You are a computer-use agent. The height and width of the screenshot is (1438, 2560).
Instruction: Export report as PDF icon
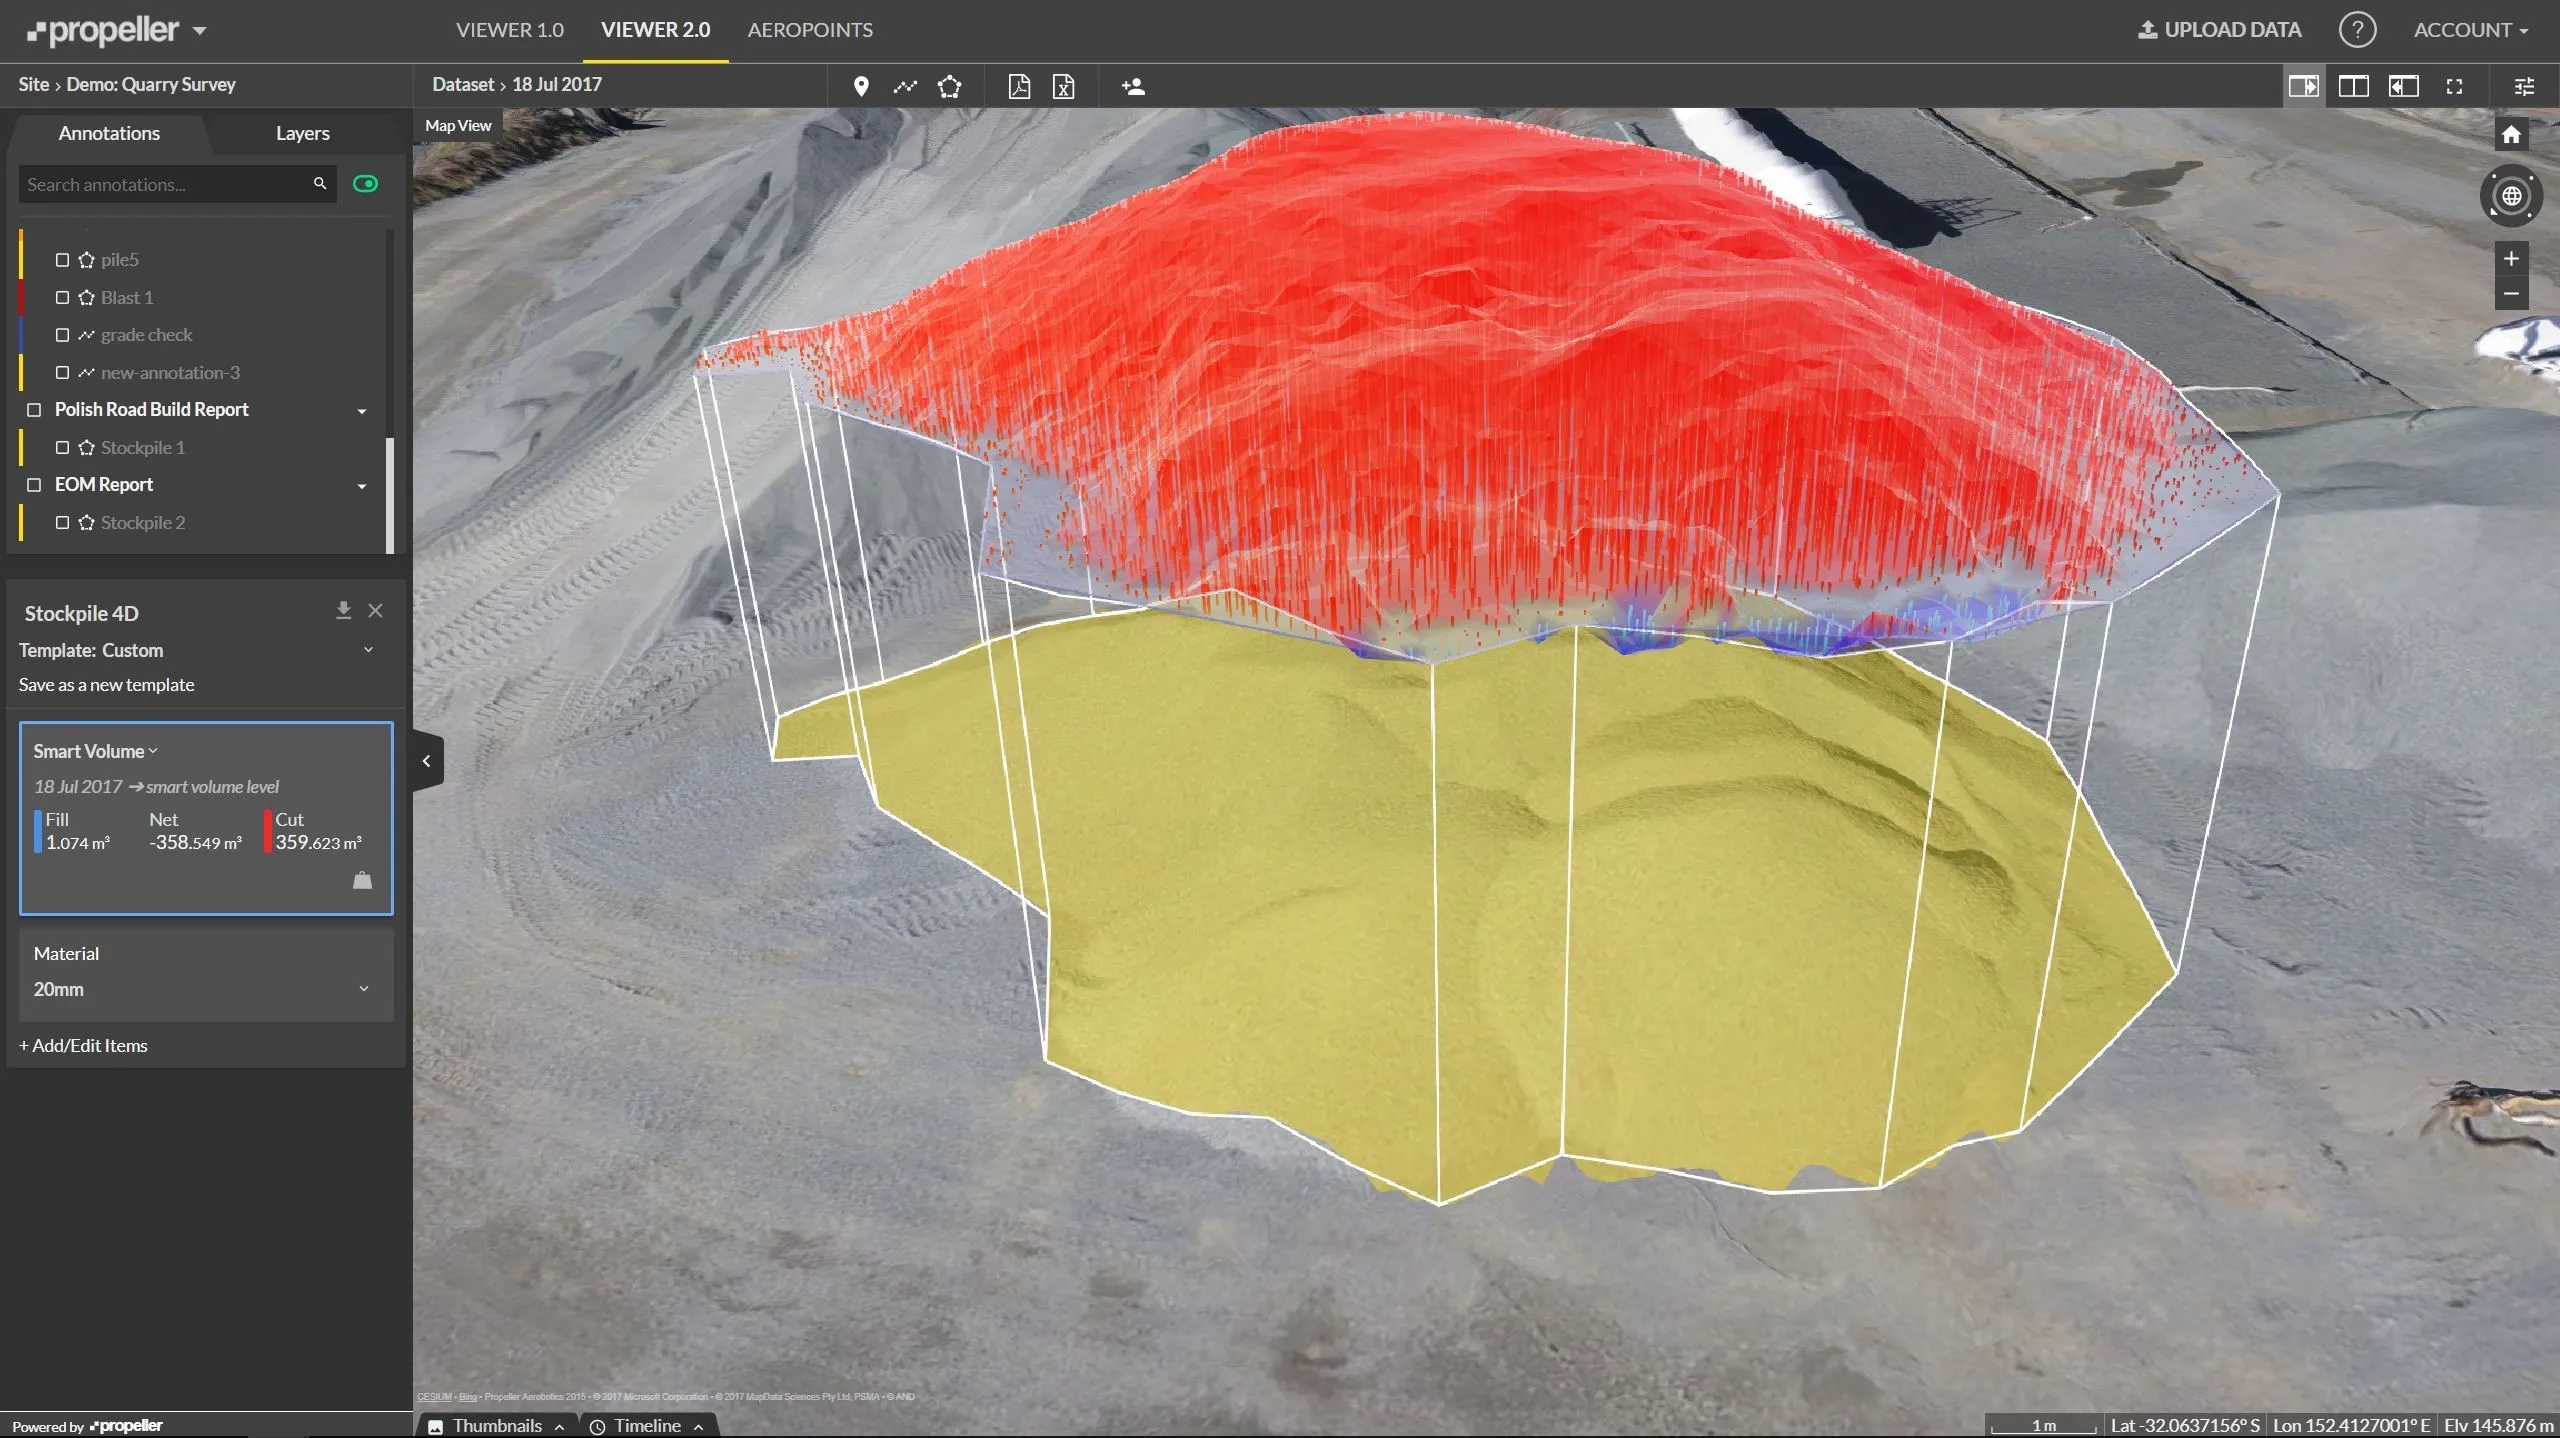(x=1019, y=86)
